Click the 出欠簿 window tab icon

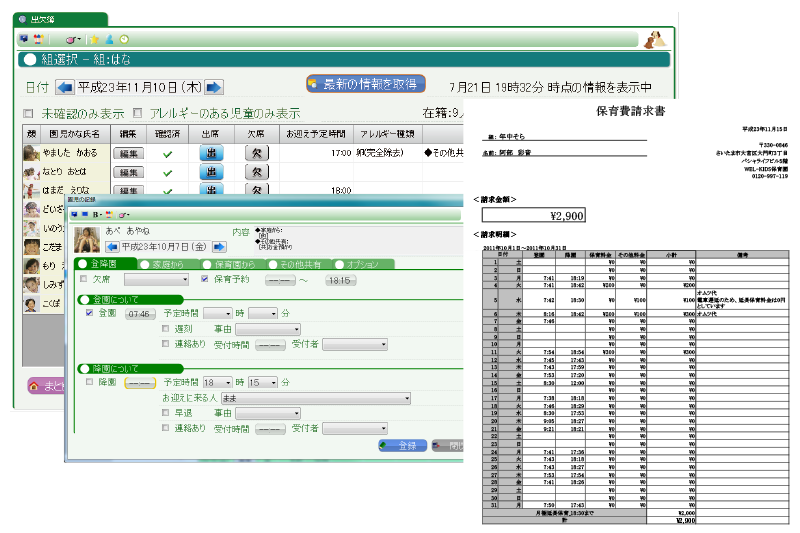coord(22,19)
